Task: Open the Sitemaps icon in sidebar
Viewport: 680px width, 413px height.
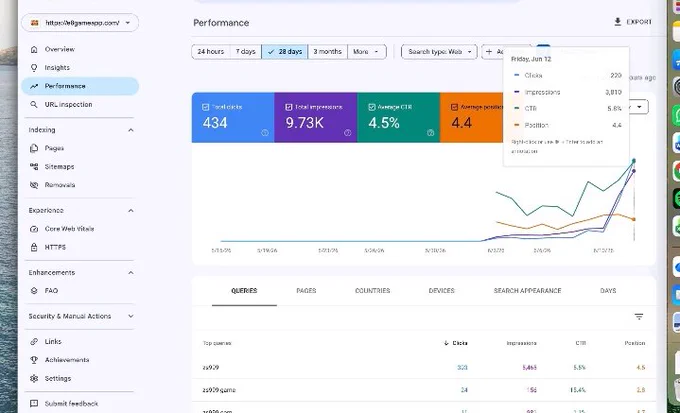Action: [34, 167]
